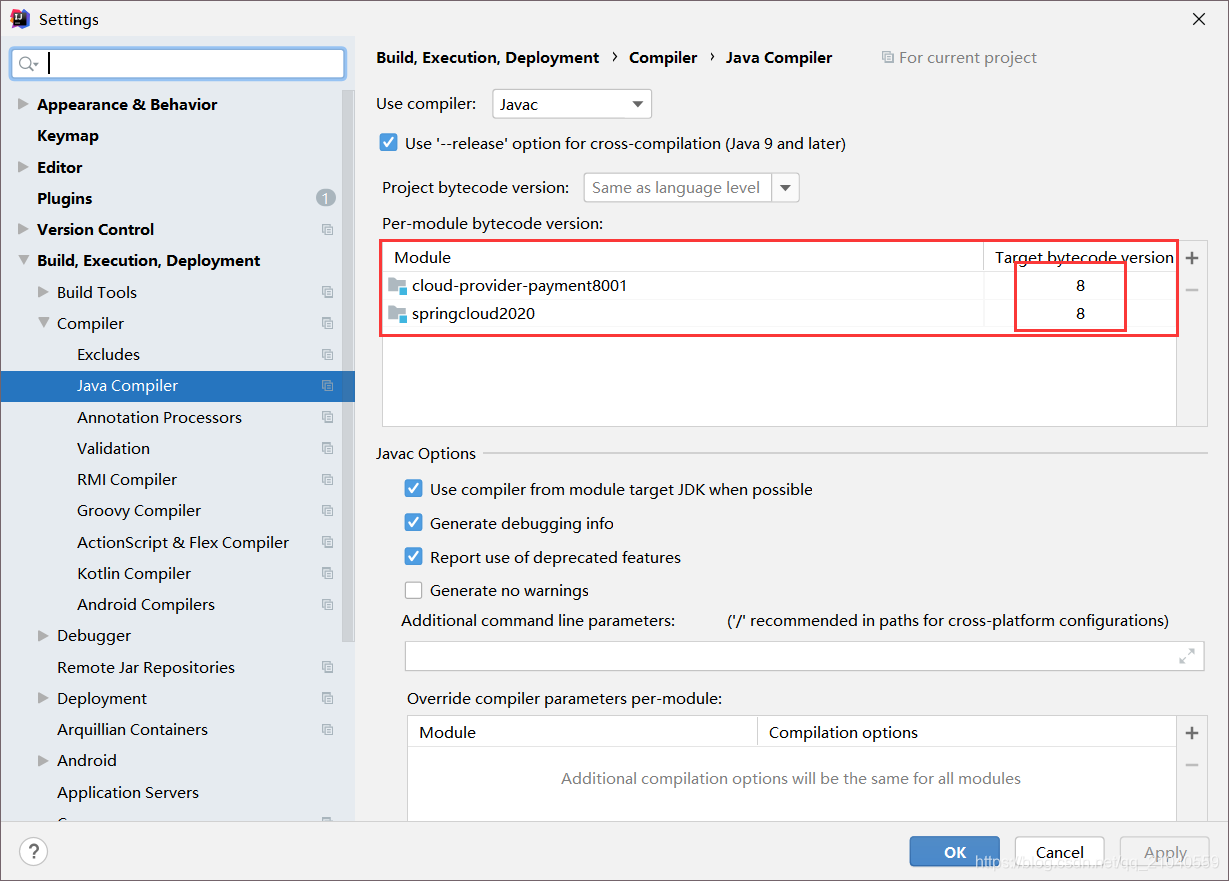Uncheck Generate debugging info
The image size is (1229, 881).
(x=413, y=523)
